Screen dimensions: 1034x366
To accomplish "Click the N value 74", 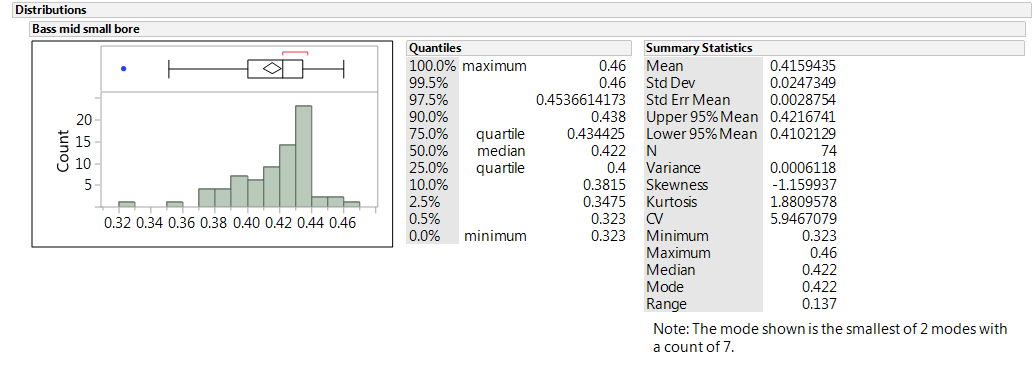I will pos(830,152).
